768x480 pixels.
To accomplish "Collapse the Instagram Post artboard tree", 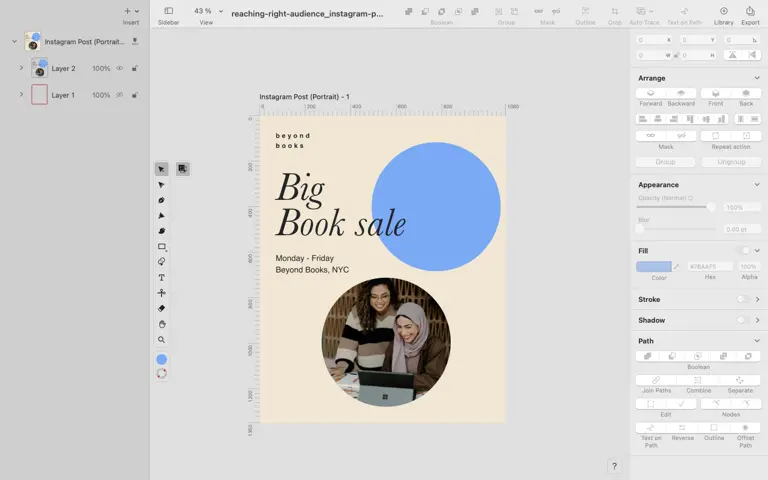I will click(14, 41).
